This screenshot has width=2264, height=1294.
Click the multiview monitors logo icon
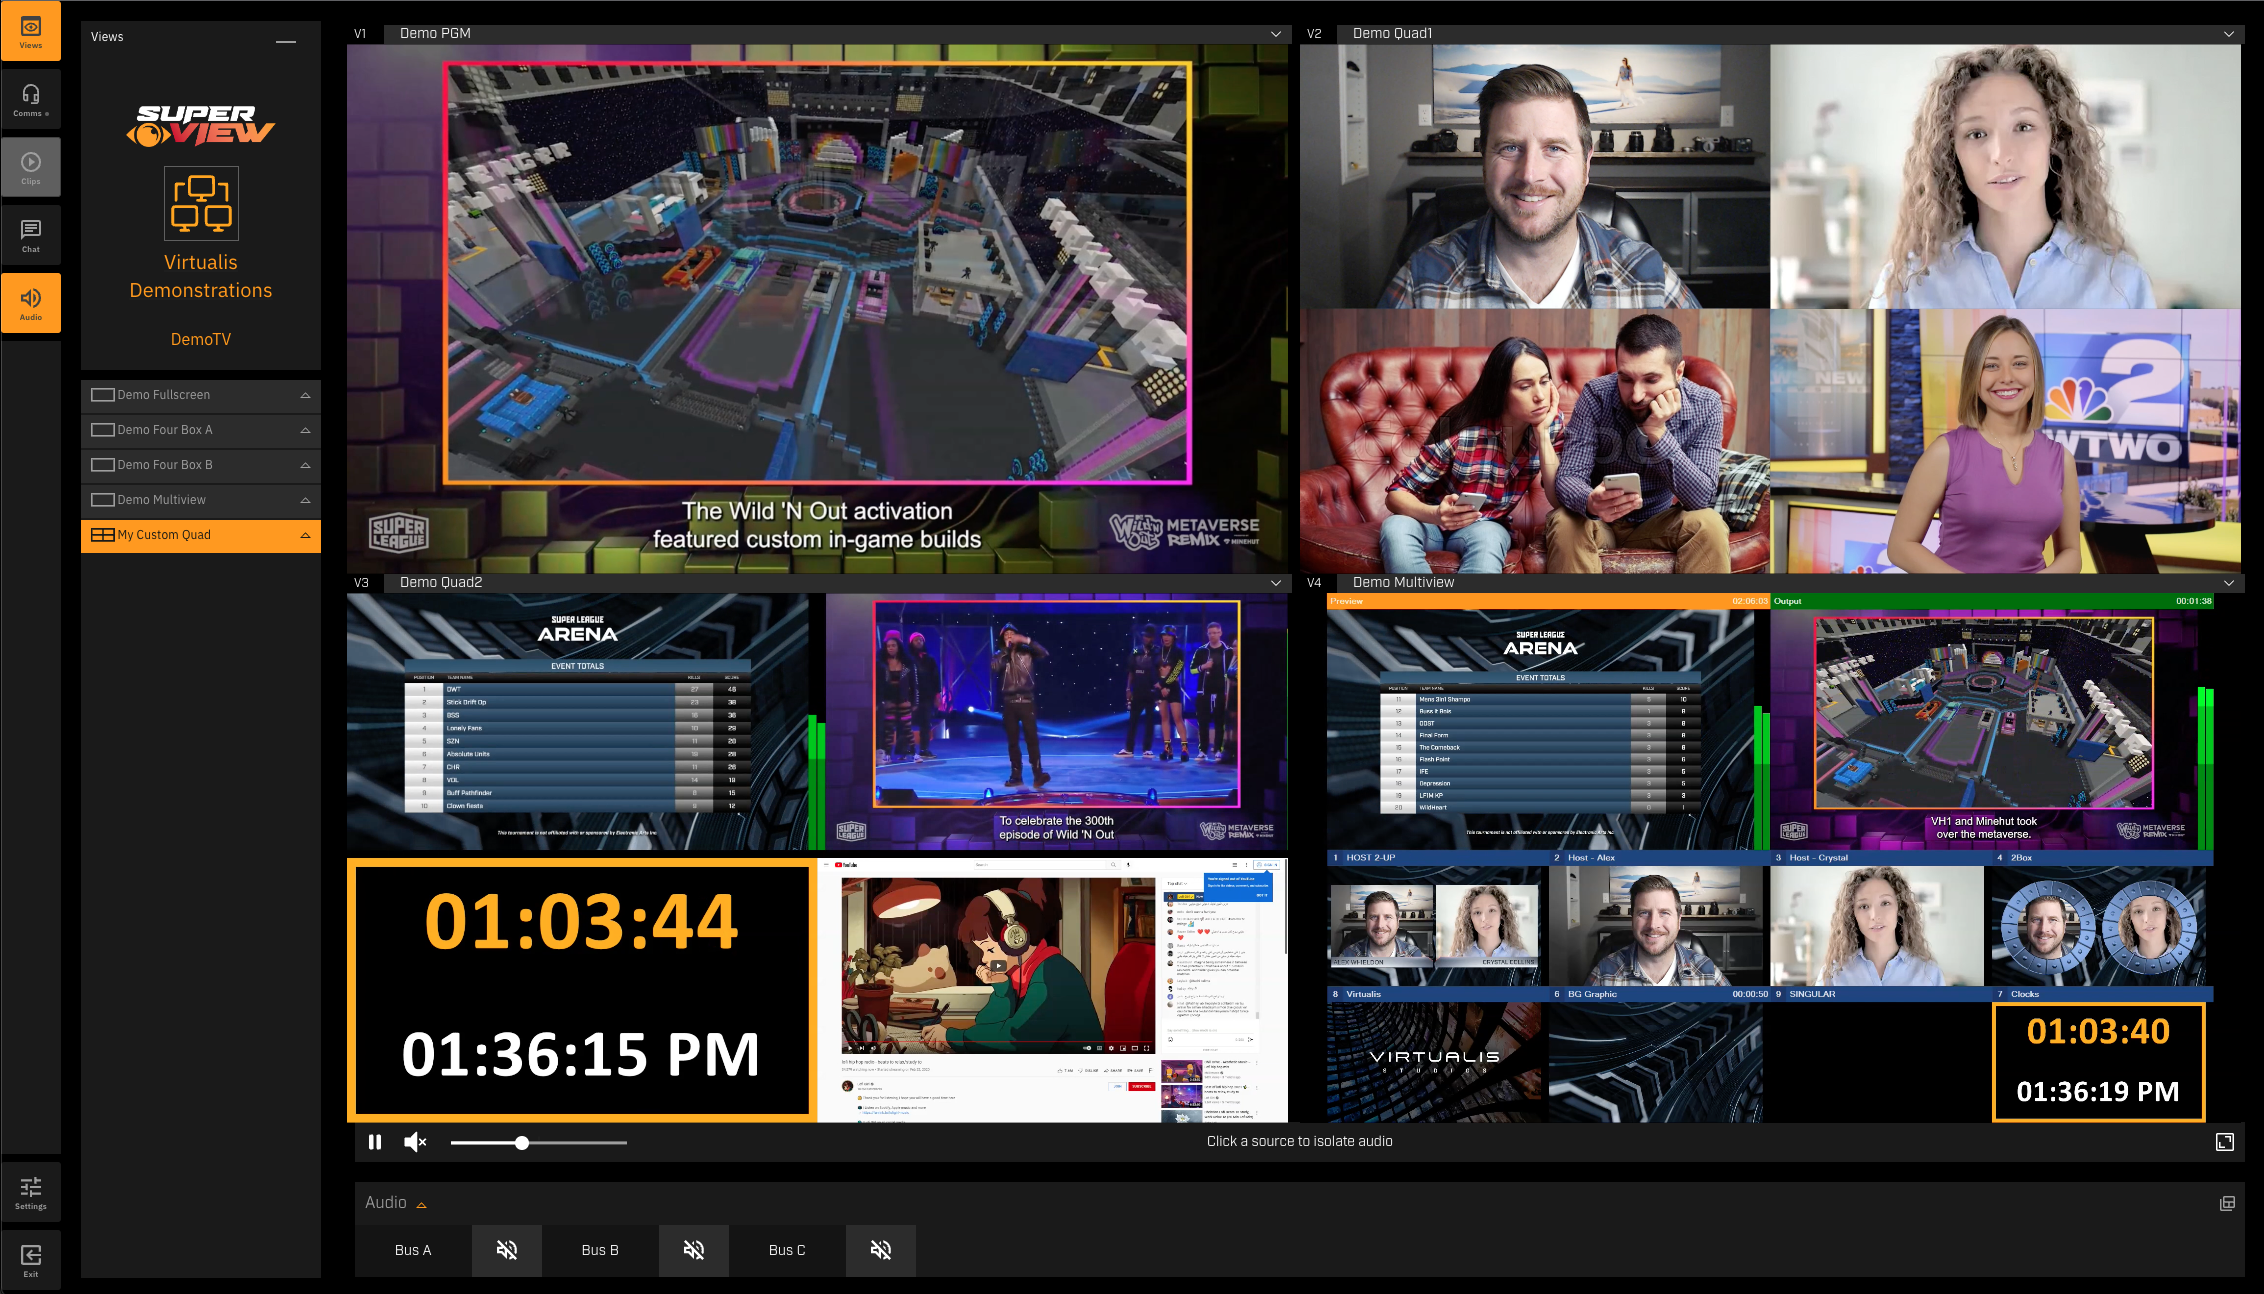(201, 203)
